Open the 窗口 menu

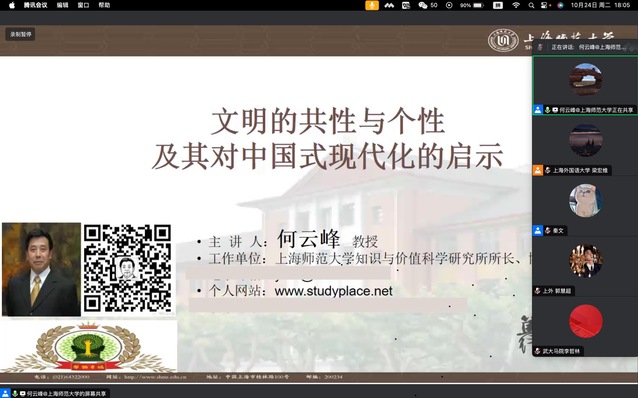(83, 5)
